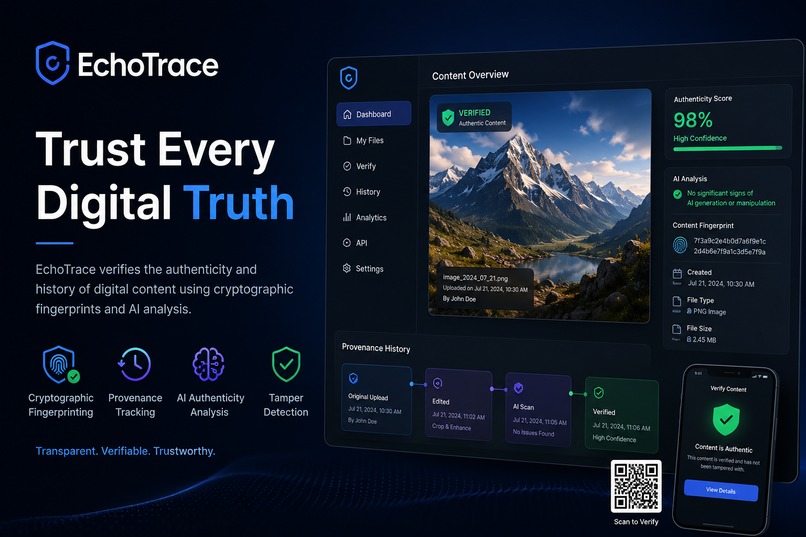Tap the green shield on the phone screen
Screen dimensions: 806x537
click(x=726, y=419)
